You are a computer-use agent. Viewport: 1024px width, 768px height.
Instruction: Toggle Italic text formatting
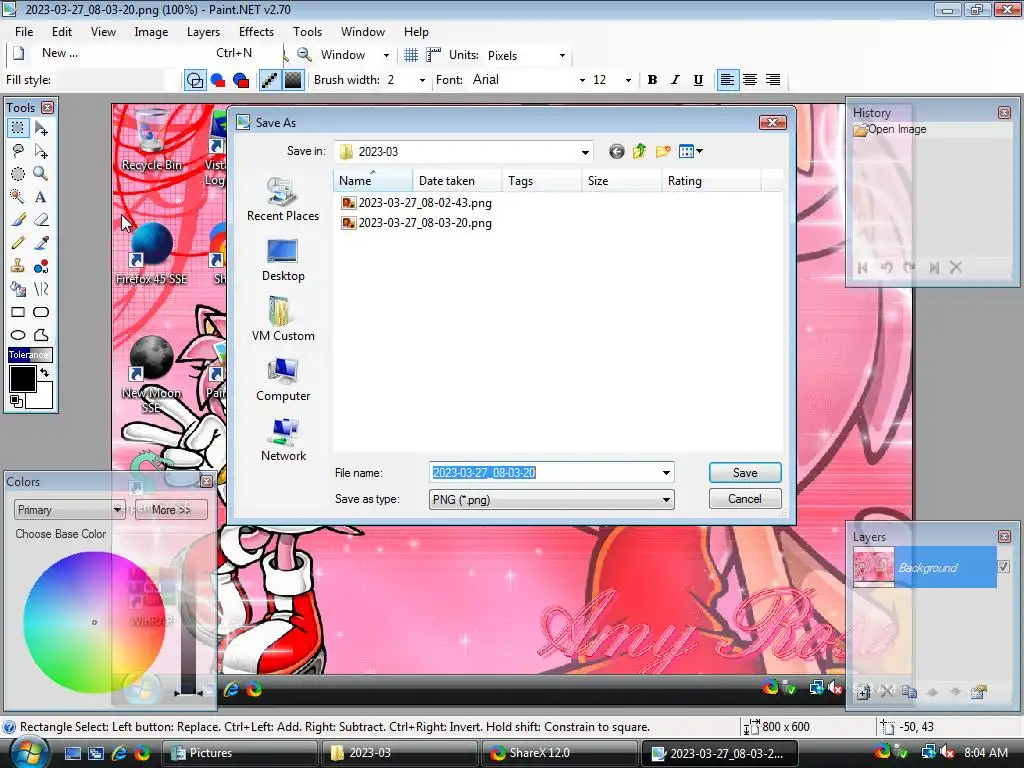point(675,80)
